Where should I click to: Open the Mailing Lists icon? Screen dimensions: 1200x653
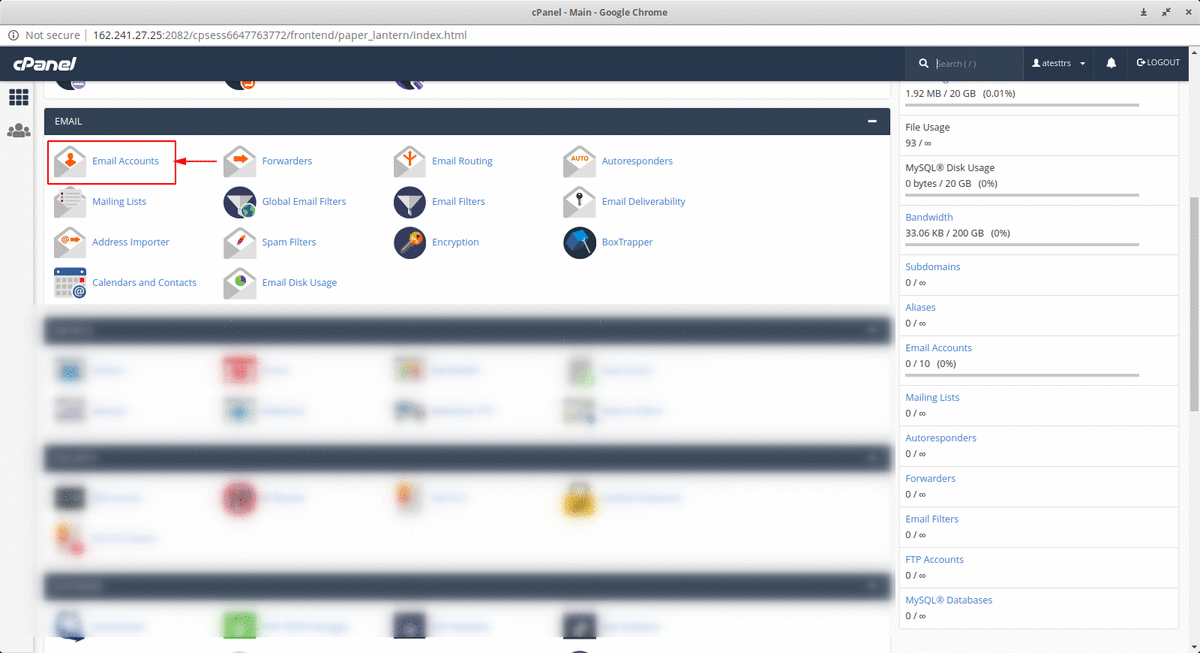point(69,201)
